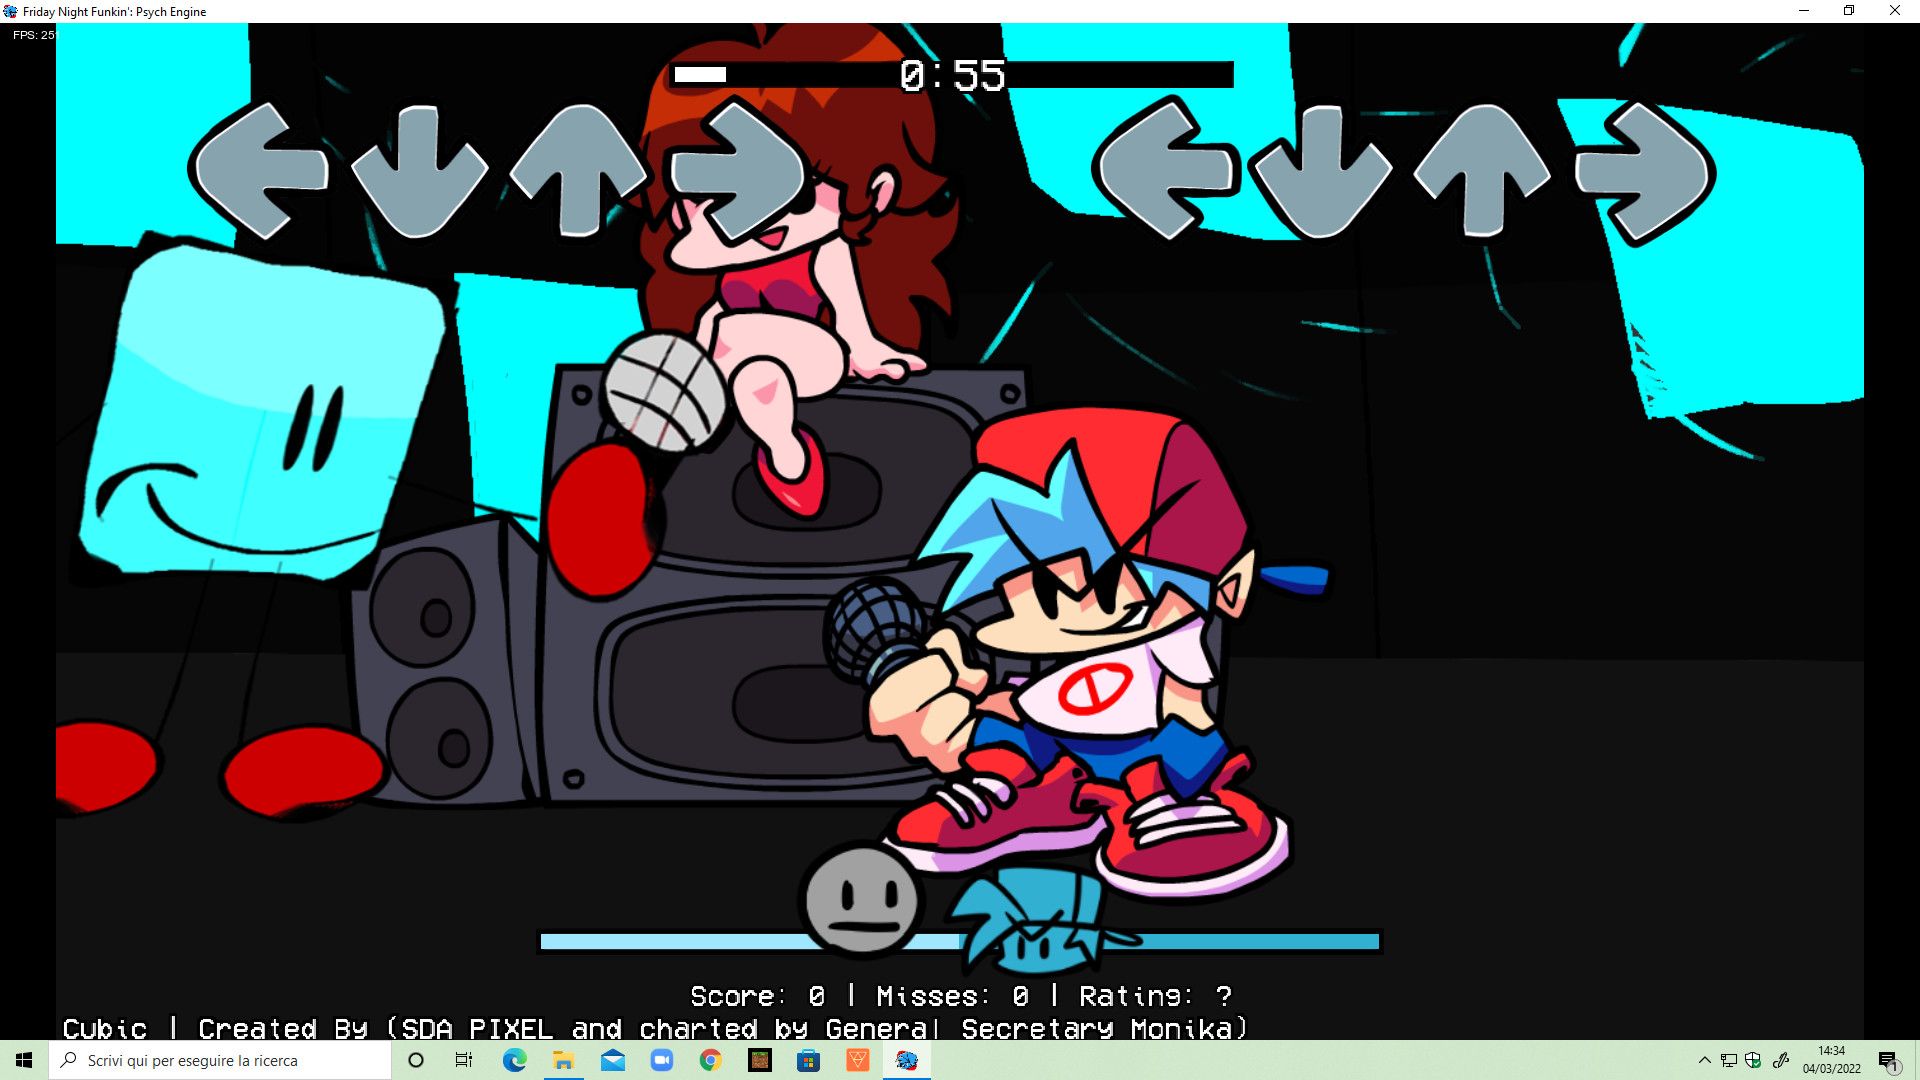Open Google Chrome from the taskbar
Viewport: 1920px width, 1080px height.
pyautogui.click(x=711, y=1060)
